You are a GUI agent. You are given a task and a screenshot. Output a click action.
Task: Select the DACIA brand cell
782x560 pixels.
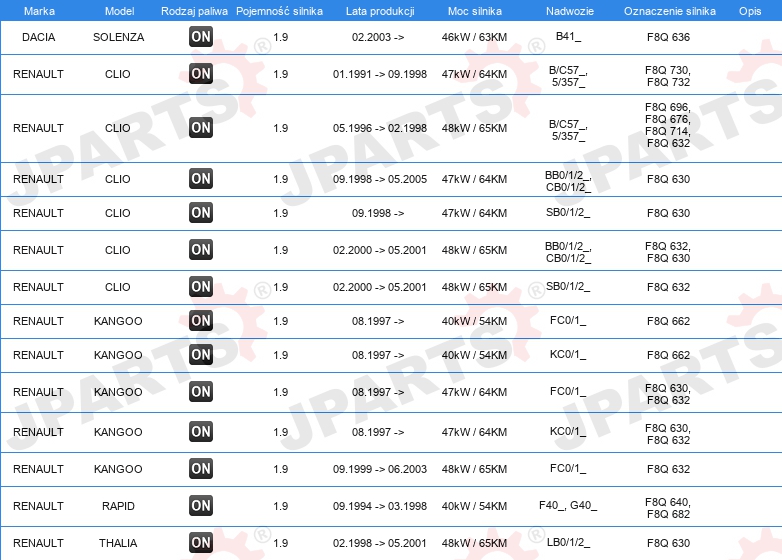(38, 37)
